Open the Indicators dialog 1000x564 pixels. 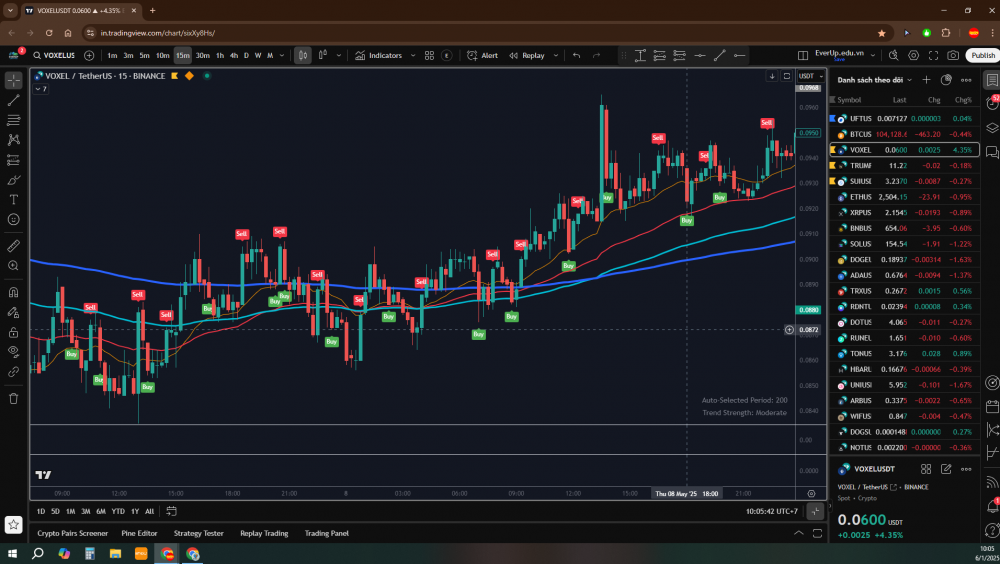pos(379,56)
